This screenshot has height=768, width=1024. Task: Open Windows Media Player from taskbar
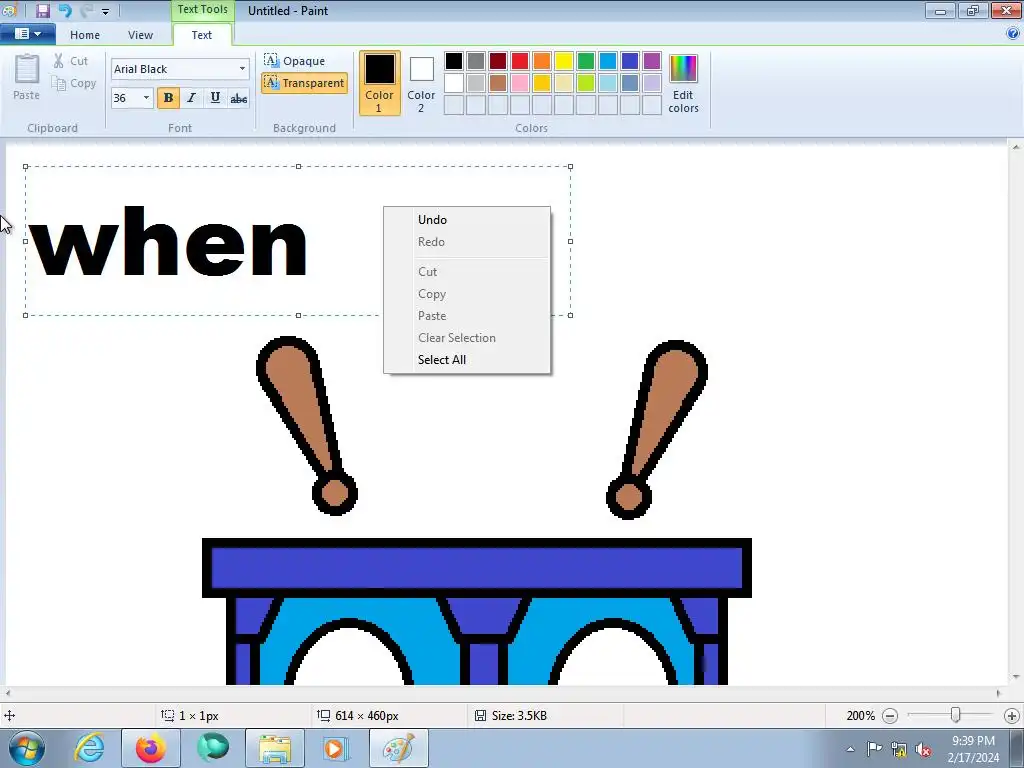(336, 748)
